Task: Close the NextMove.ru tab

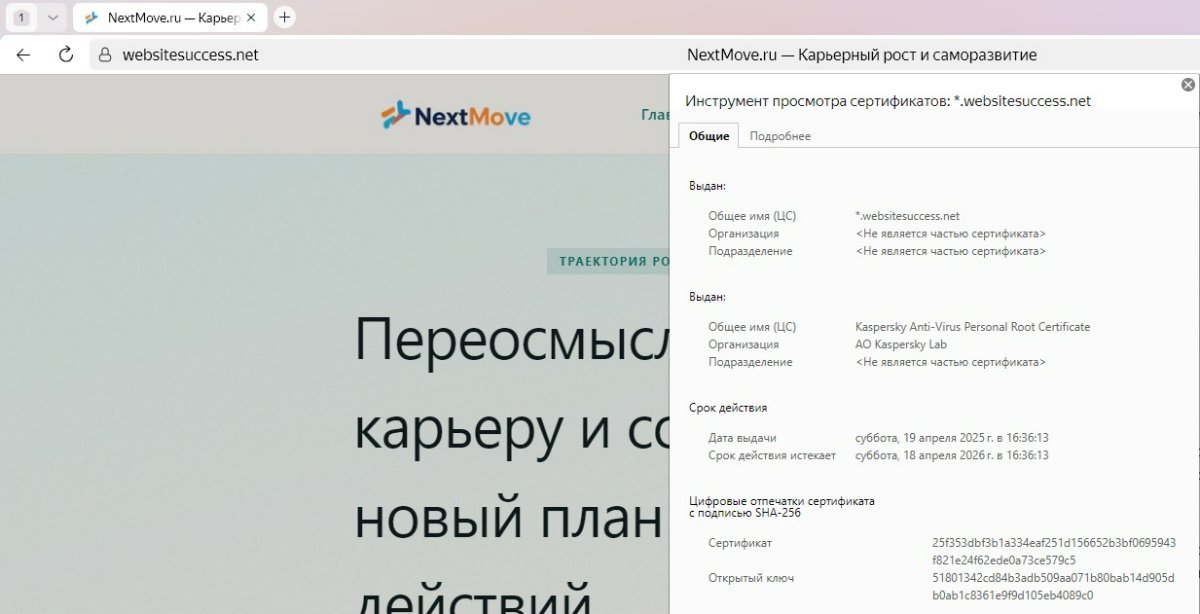Action: pyautogui.click(x=251, y=18)
